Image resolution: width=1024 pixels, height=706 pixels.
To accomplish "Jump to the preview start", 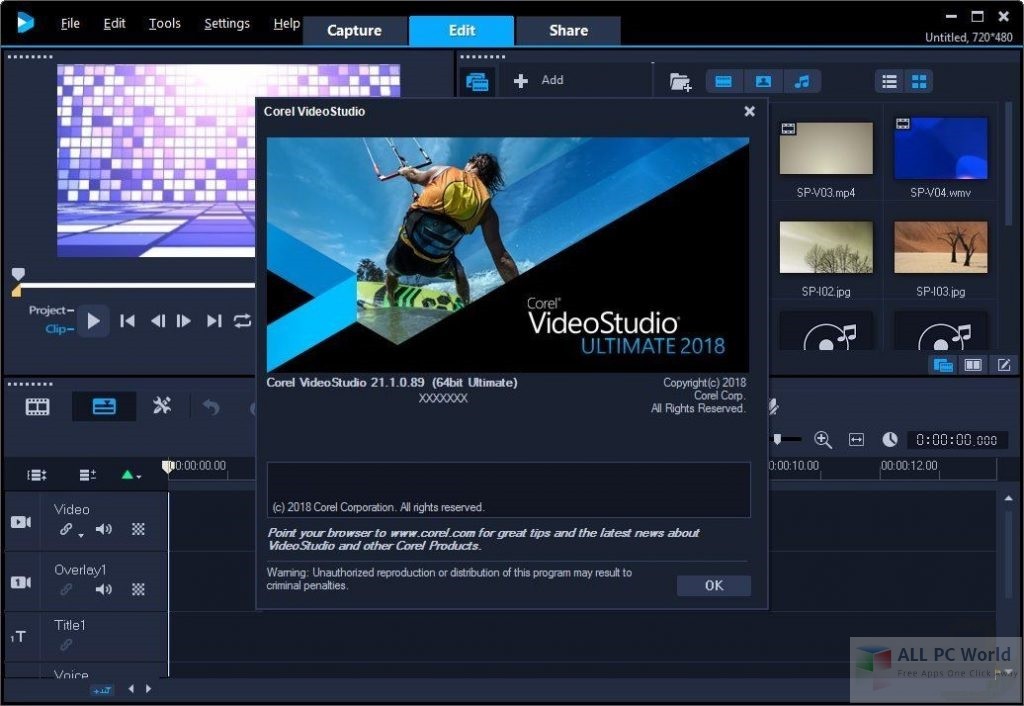I will [x=127, y=321].
